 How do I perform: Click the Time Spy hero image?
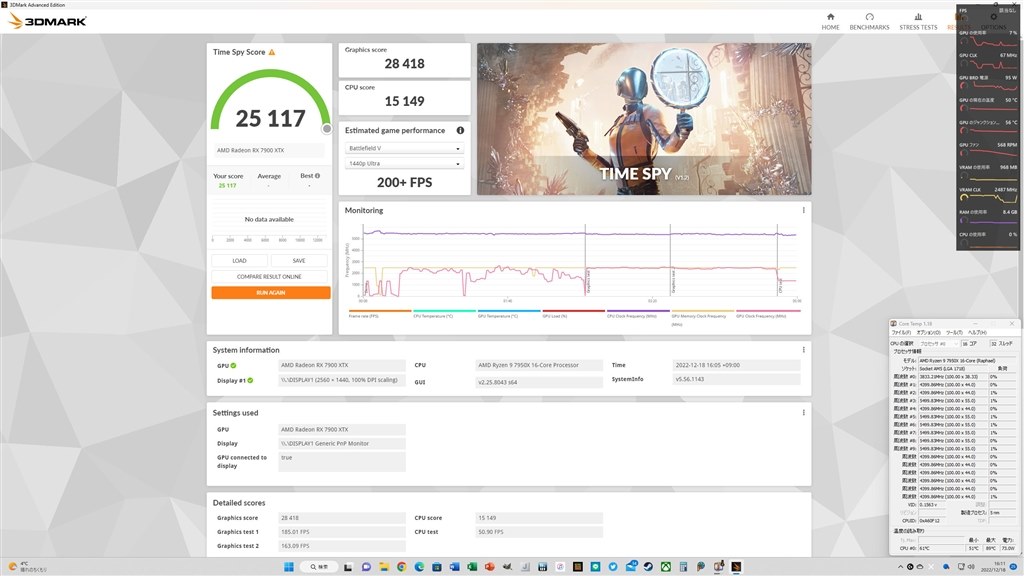coord(644,119)
